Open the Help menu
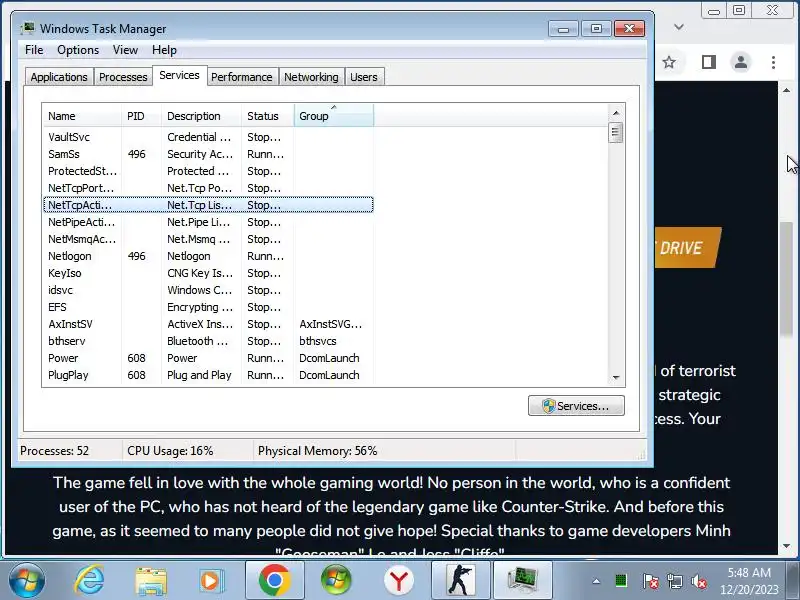800x600 pixels. (x=164, y=50)
